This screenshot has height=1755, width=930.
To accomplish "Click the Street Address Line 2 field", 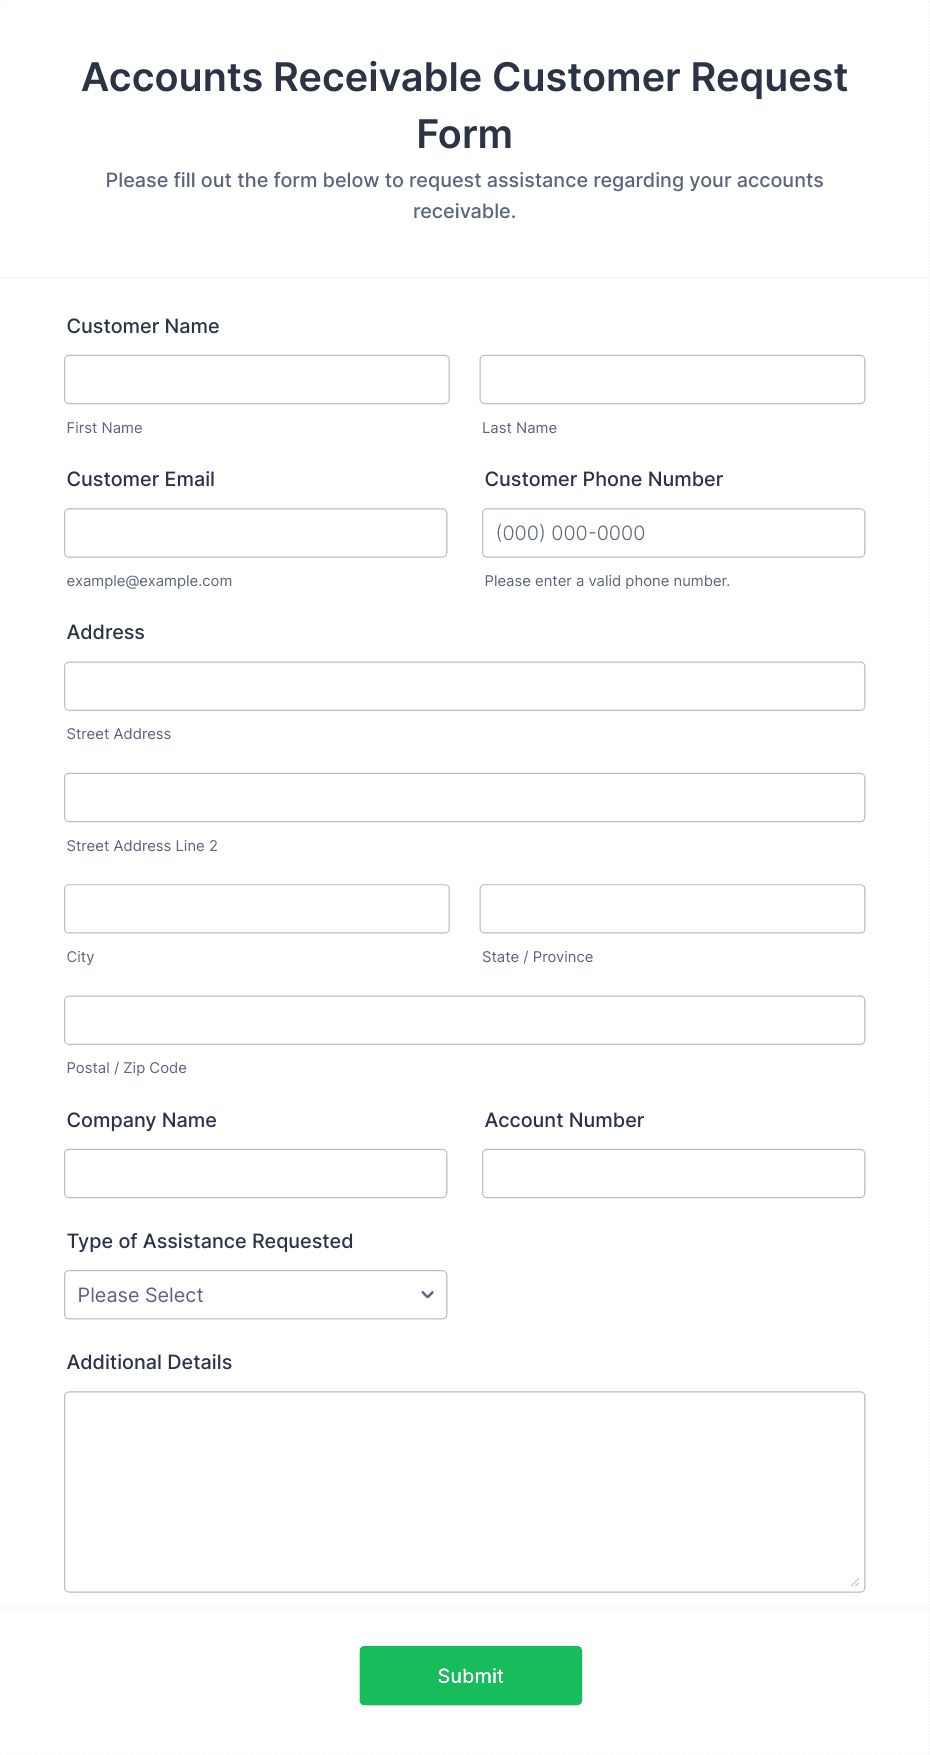I will pos(464,797).
